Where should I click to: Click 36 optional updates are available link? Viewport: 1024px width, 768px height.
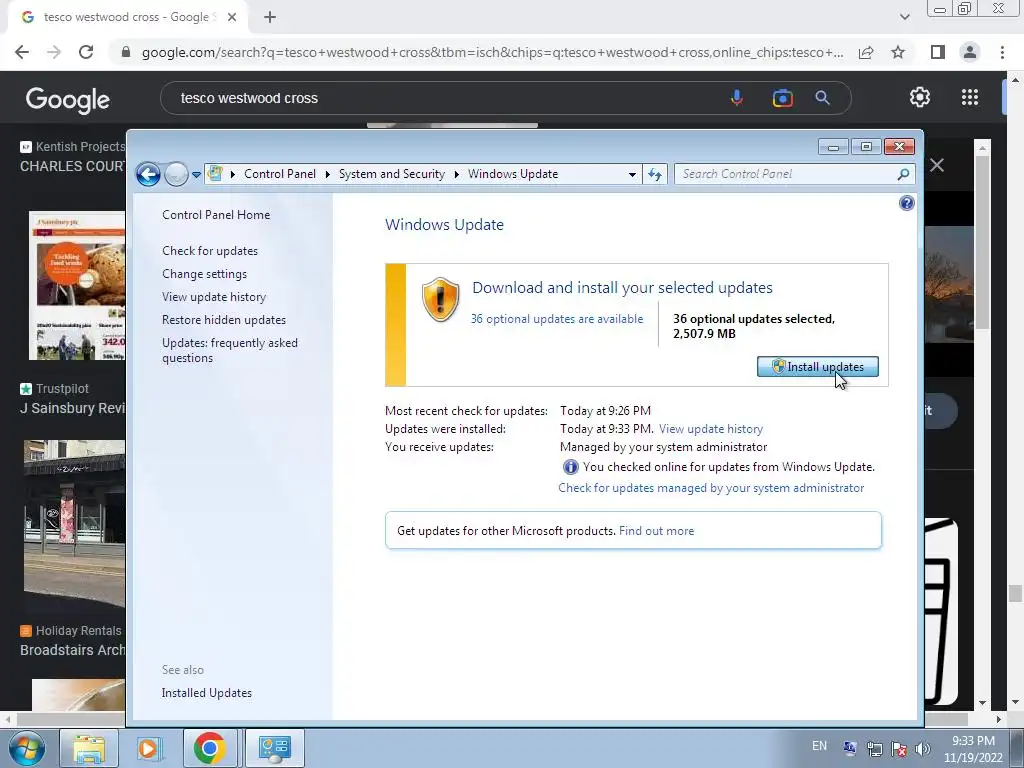(x=557, y=319)
